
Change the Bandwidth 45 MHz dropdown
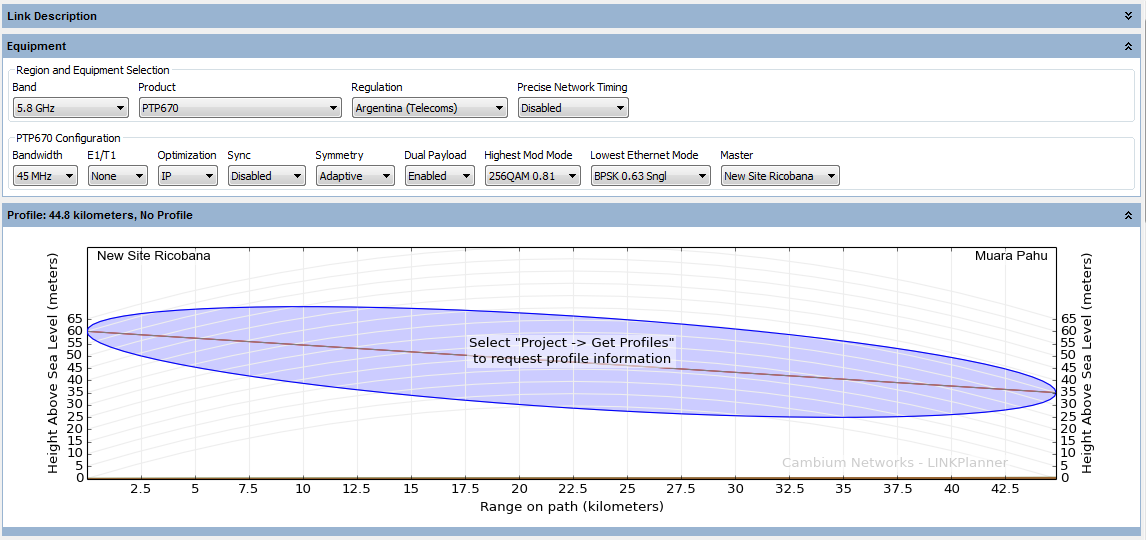tap(45, 176)
